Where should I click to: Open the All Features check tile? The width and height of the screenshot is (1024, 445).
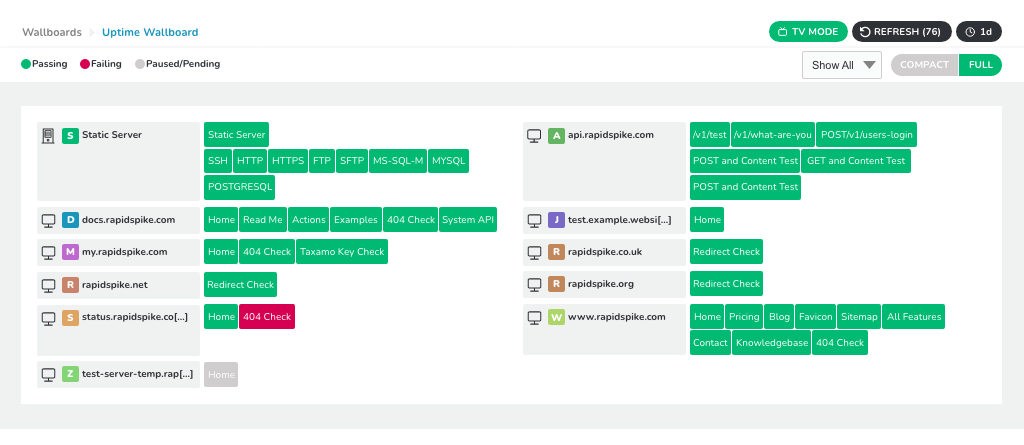click(x=914, y=317)
